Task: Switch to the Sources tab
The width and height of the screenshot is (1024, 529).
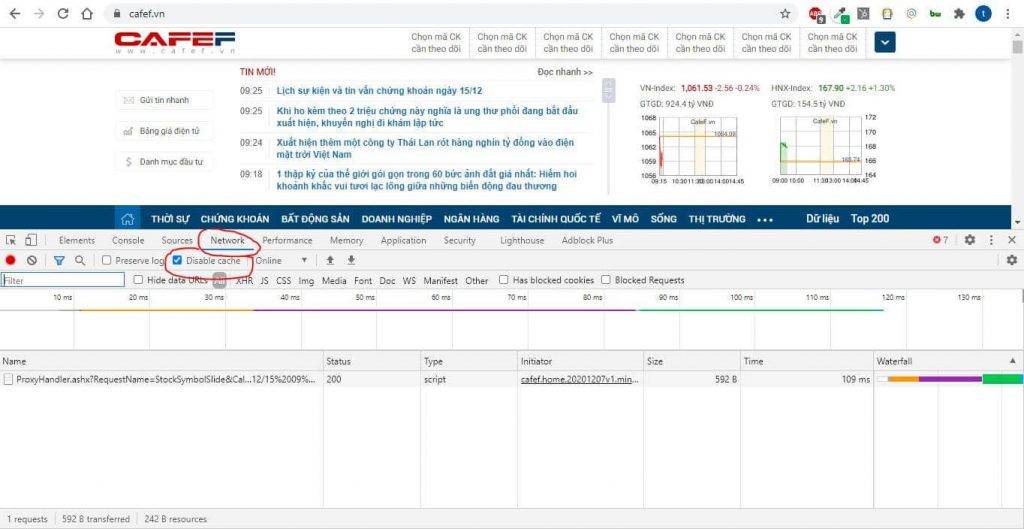Action: [177, 240]
